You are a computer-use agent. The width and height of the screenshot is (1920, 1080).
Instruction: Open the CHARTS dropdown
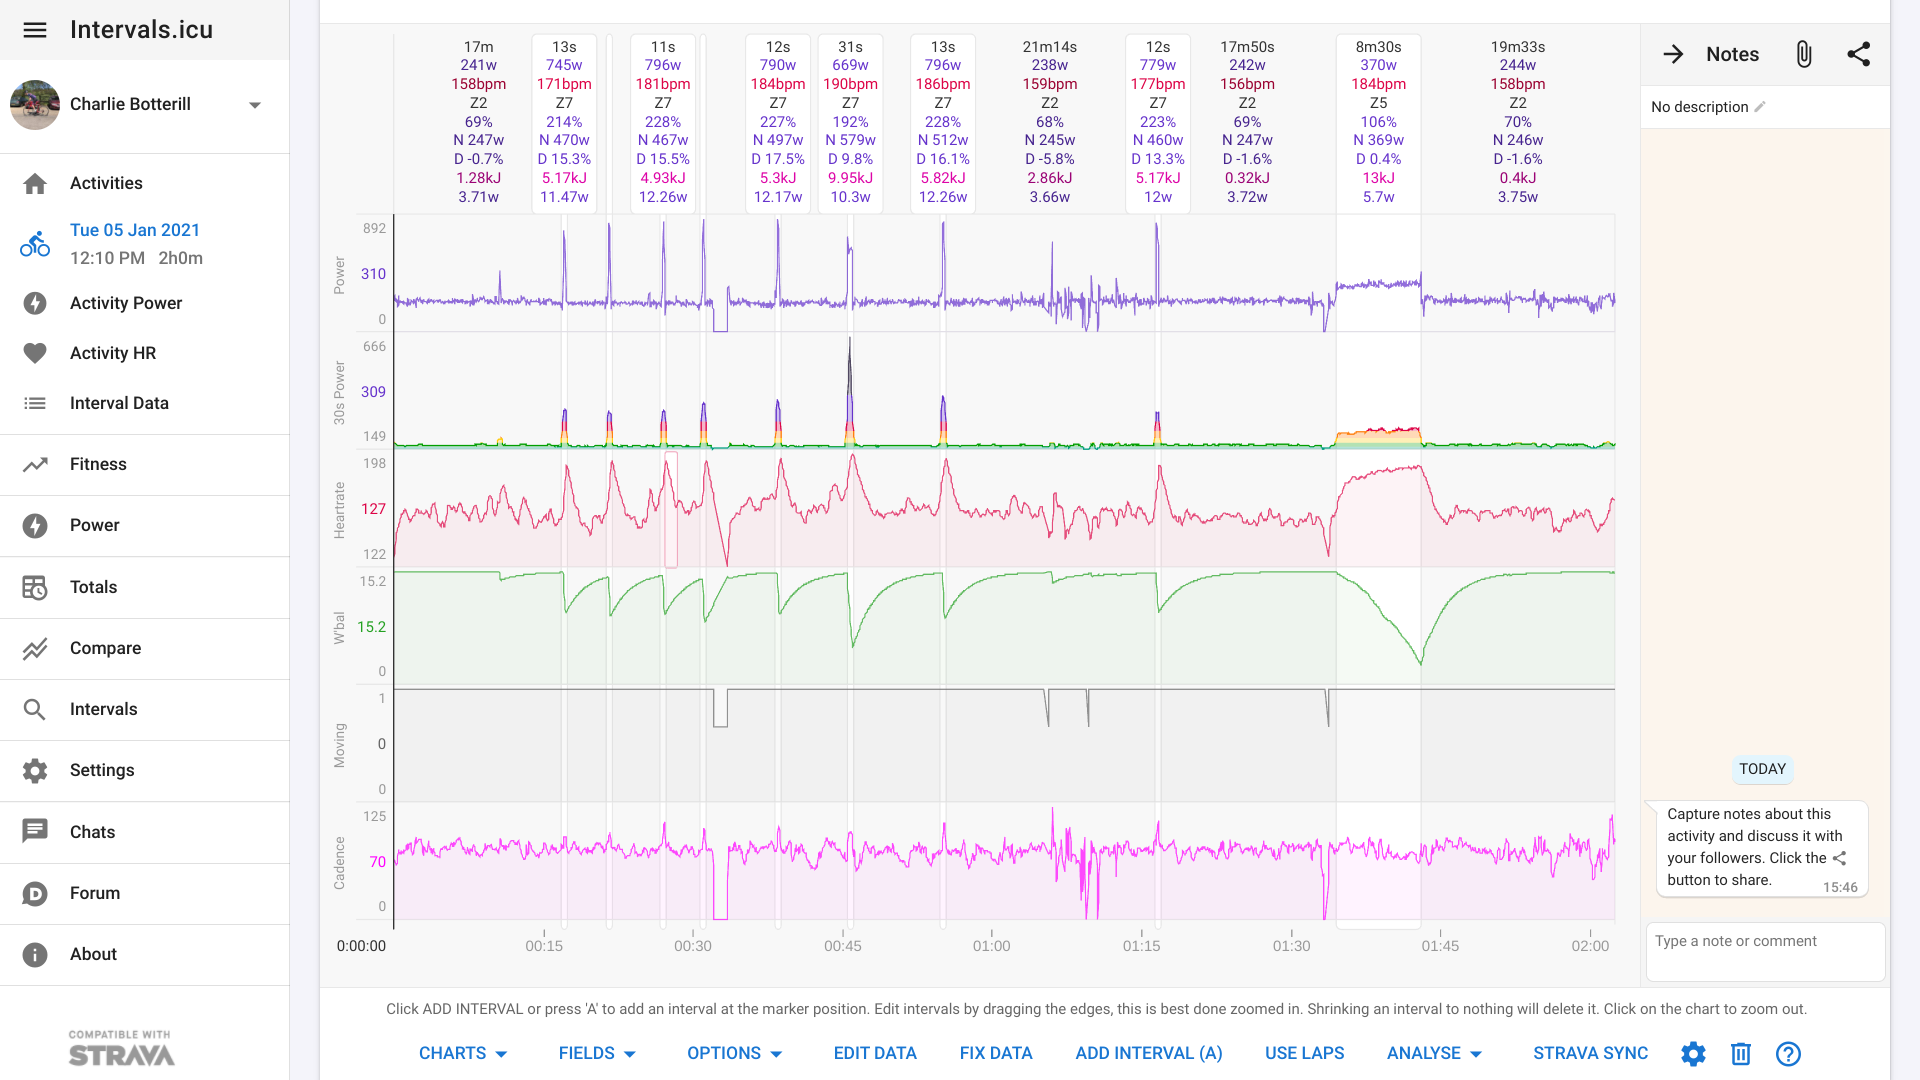[463, 1053]
